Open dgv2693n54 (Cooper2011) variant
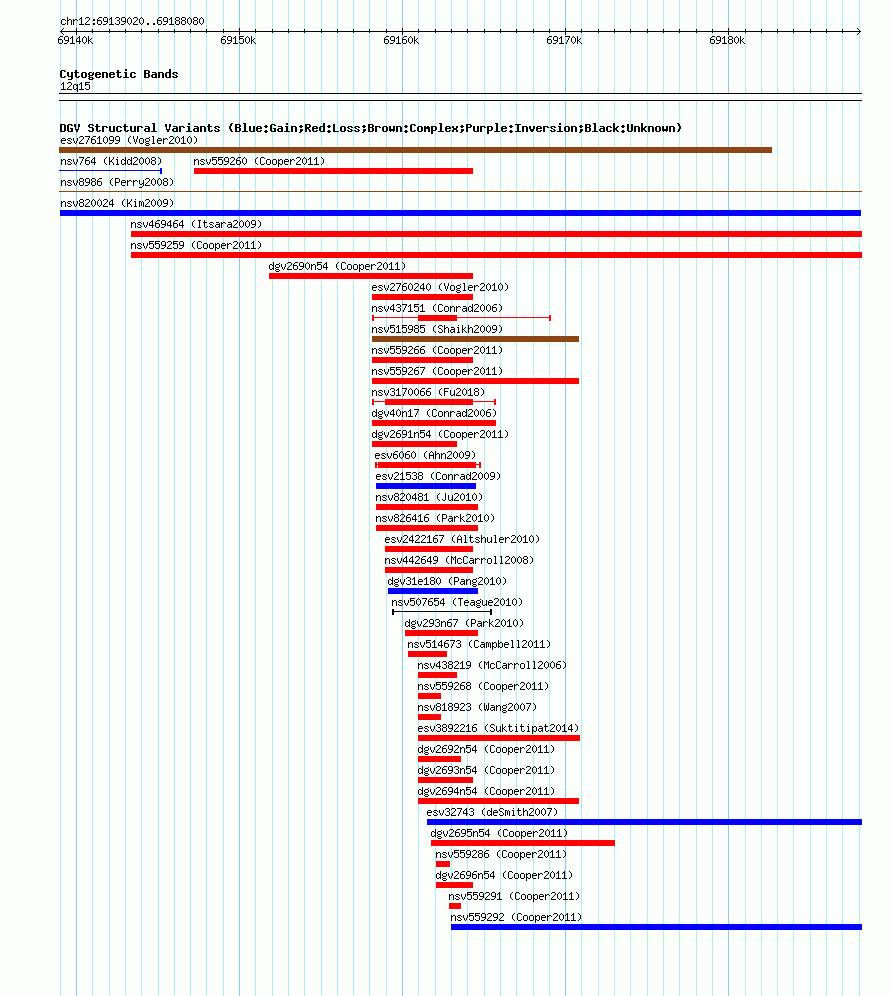This screenshot has height=996, width=890. point(486,770)
